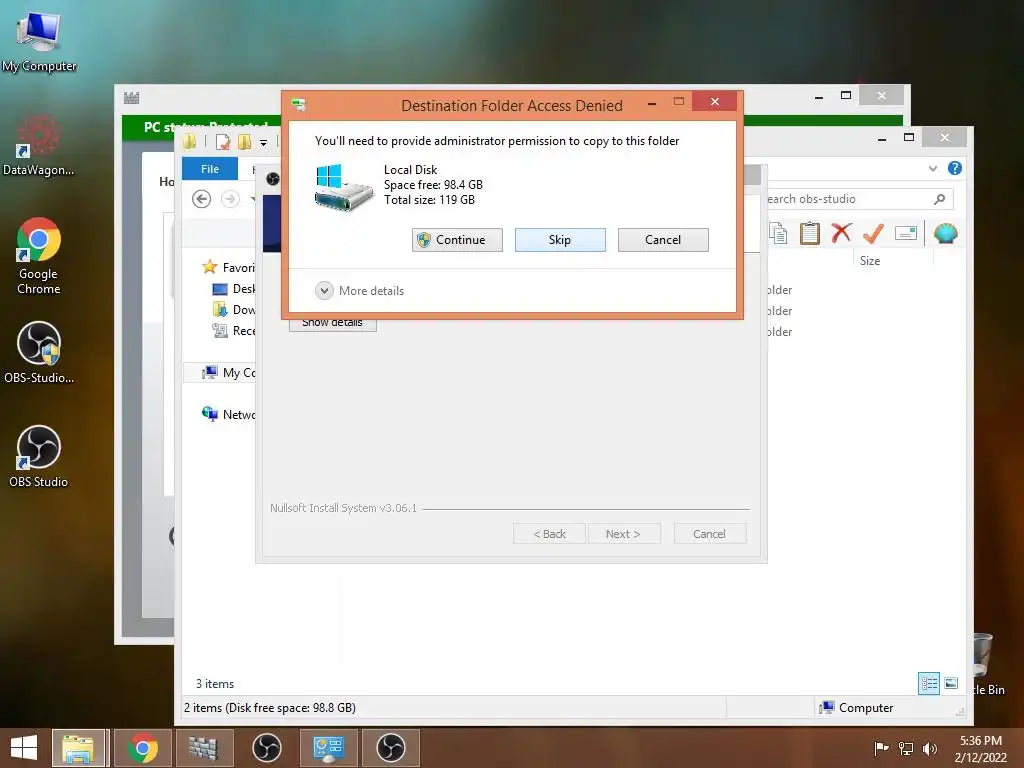
Task: Select Desktop in navigation pane
Action: (234, 289)
